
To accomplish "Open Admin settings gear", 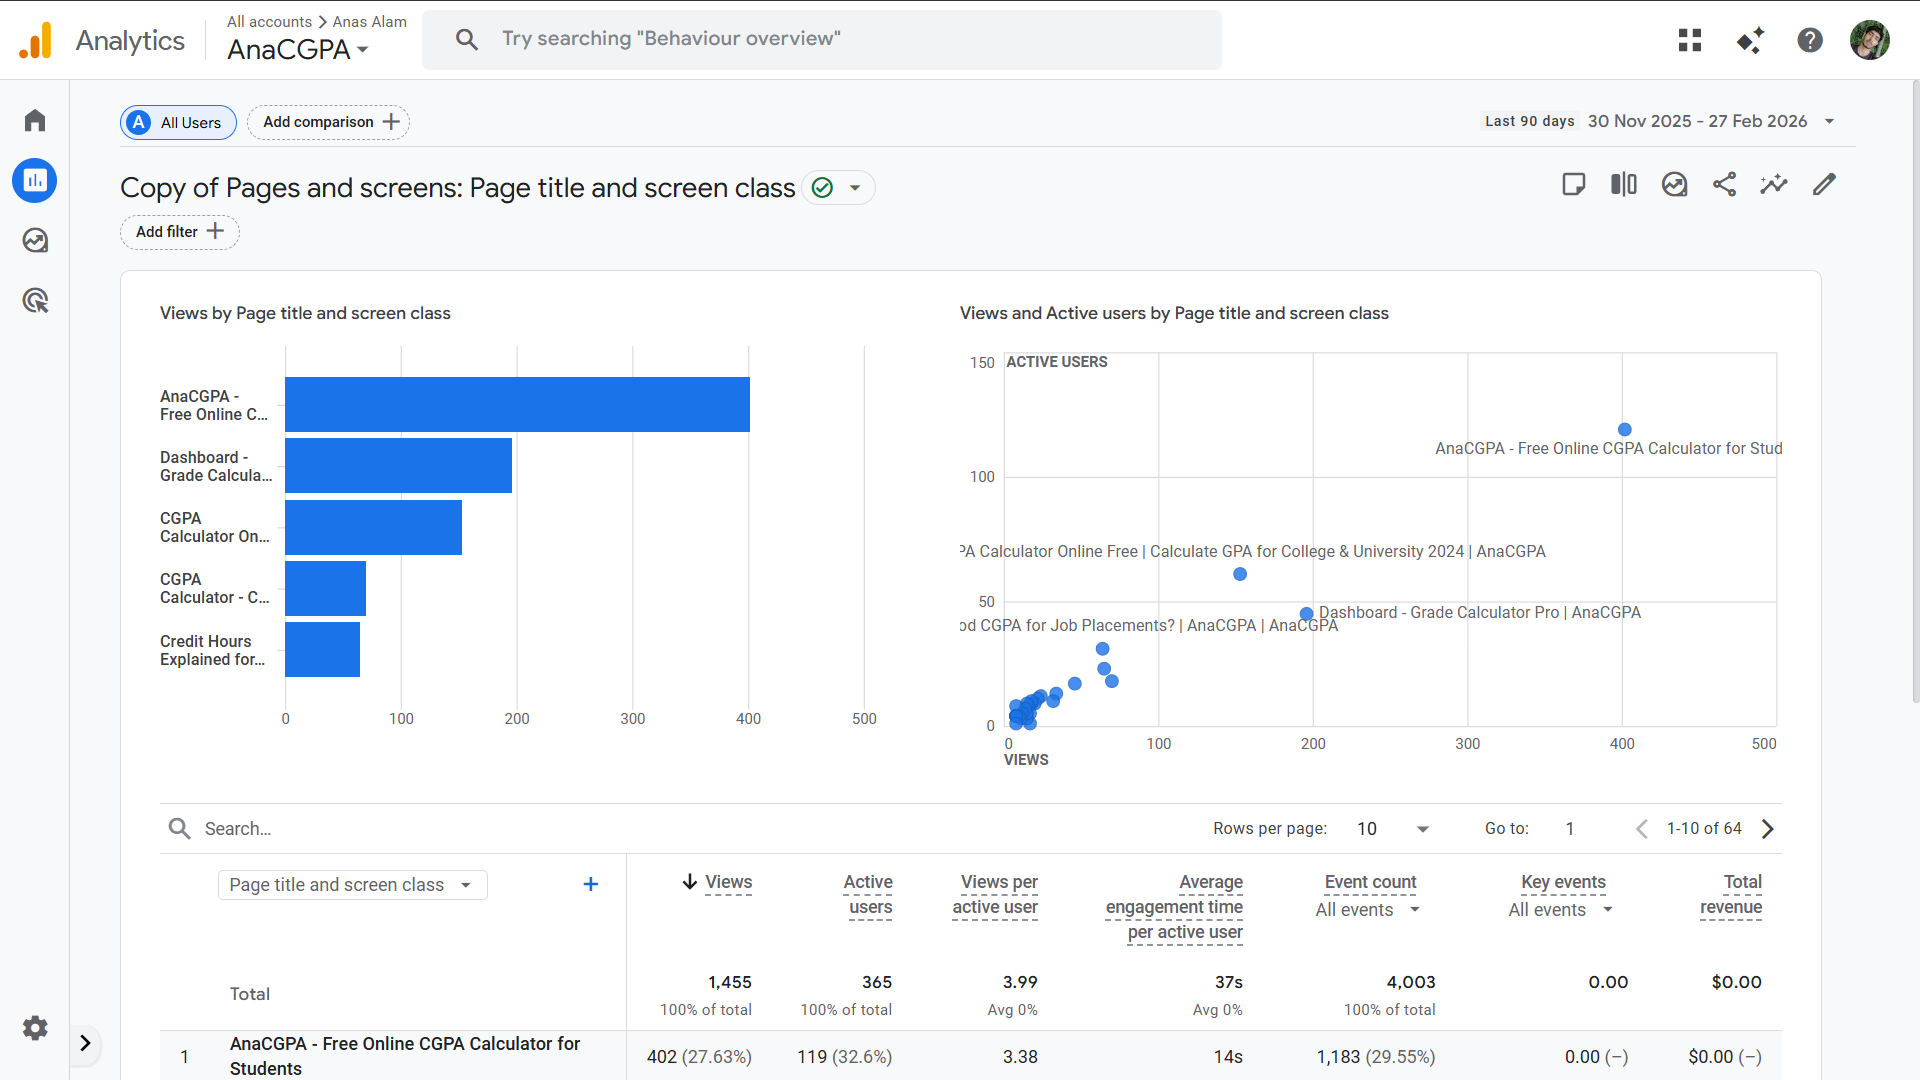I will coord(35,1028).
